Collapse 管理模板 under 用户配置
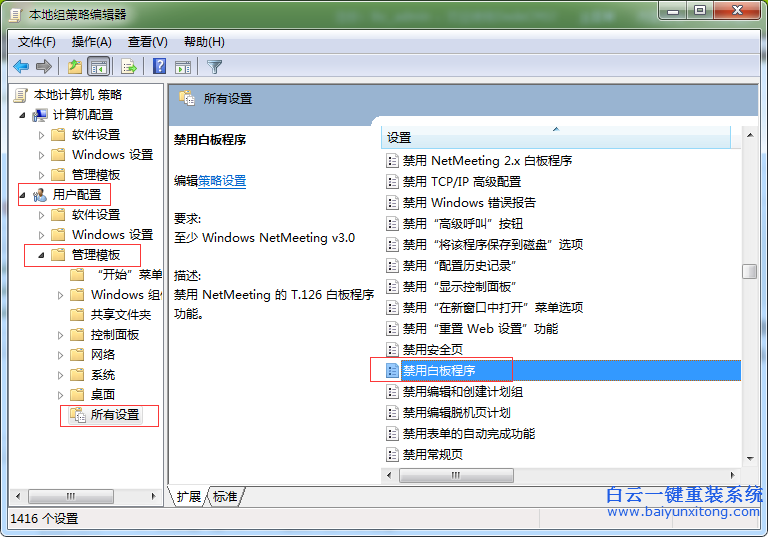Viewport: 768px width, 537px height. (x=41, y=255)
